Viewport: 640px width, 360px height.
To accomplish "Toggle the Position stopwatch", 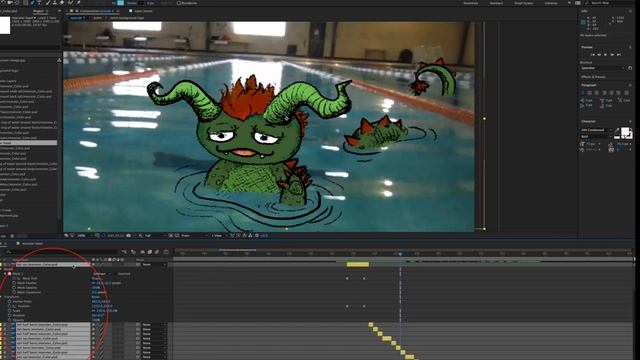I will pos(10,306).
